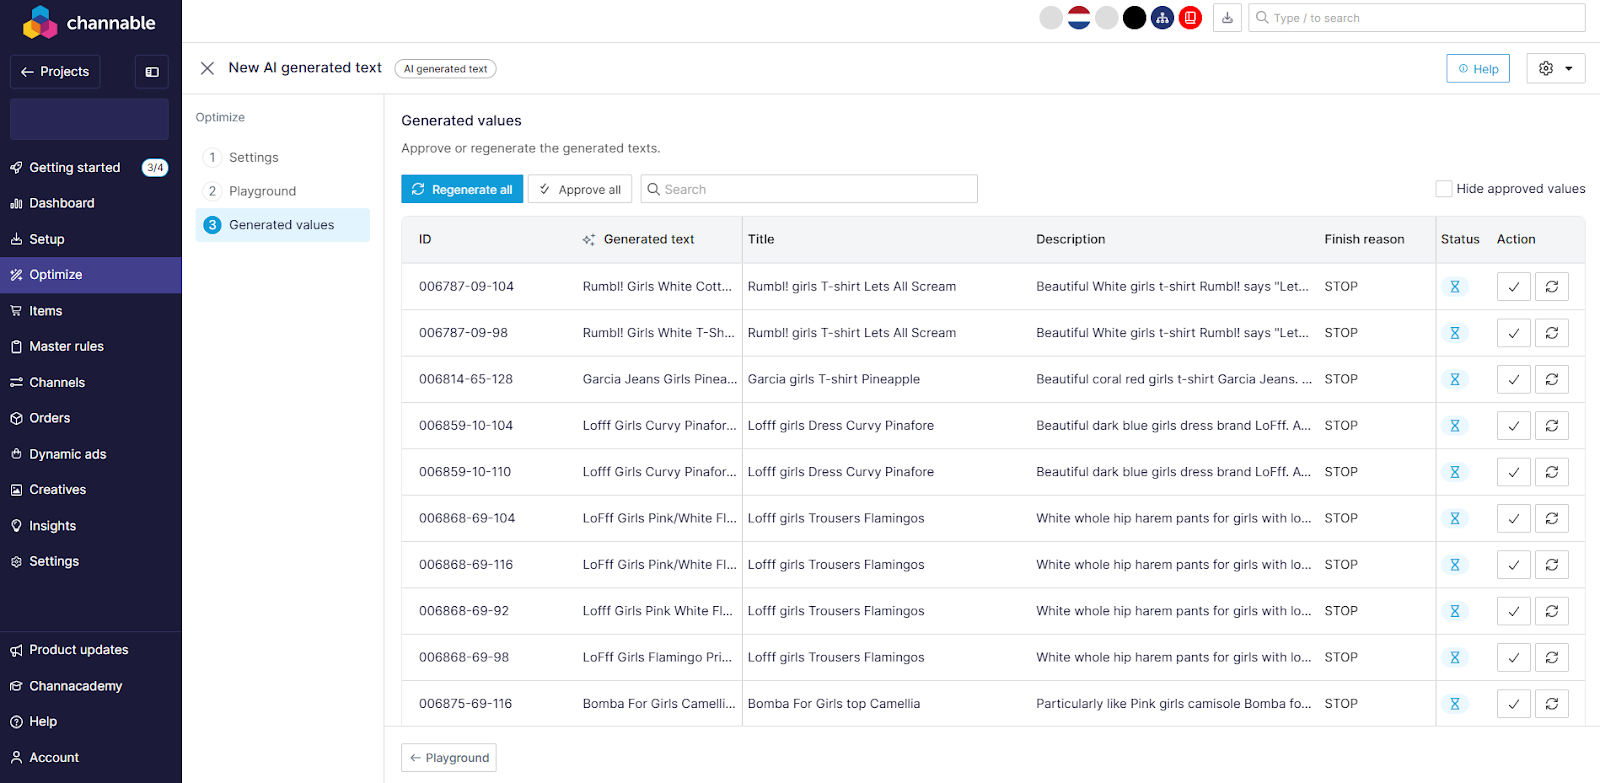Open the Playground step in Optimize

click(262, 191)
